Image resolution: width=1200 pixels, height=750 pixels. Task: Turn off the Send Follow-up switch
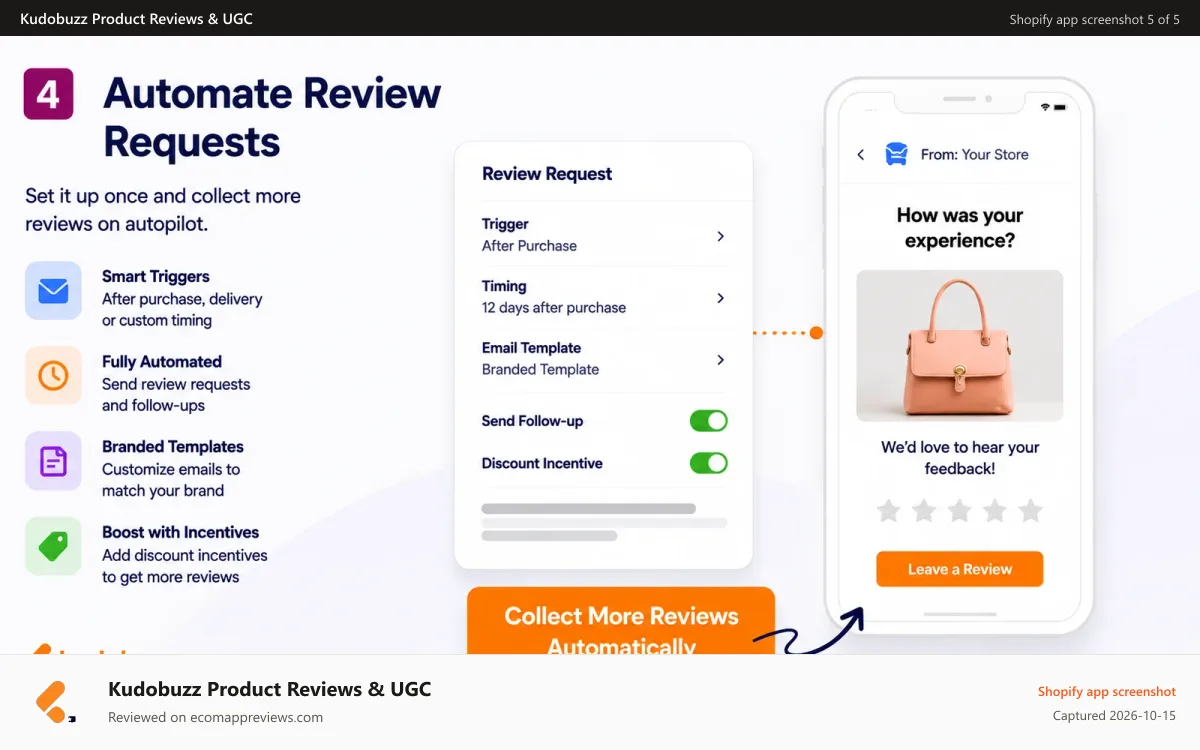coord(709,421)
